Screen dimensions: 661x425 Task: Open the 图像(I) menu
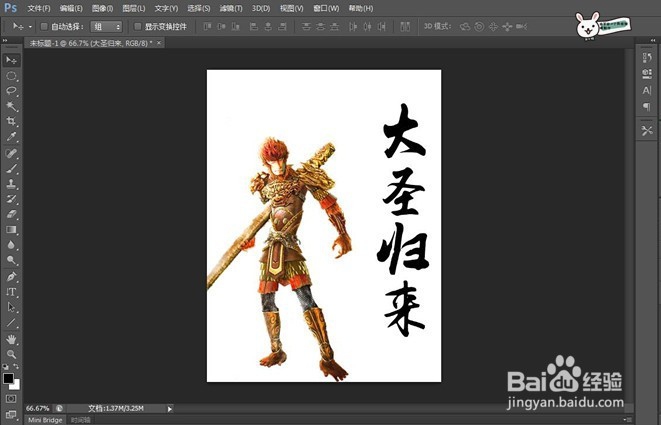tap(102, 8)
